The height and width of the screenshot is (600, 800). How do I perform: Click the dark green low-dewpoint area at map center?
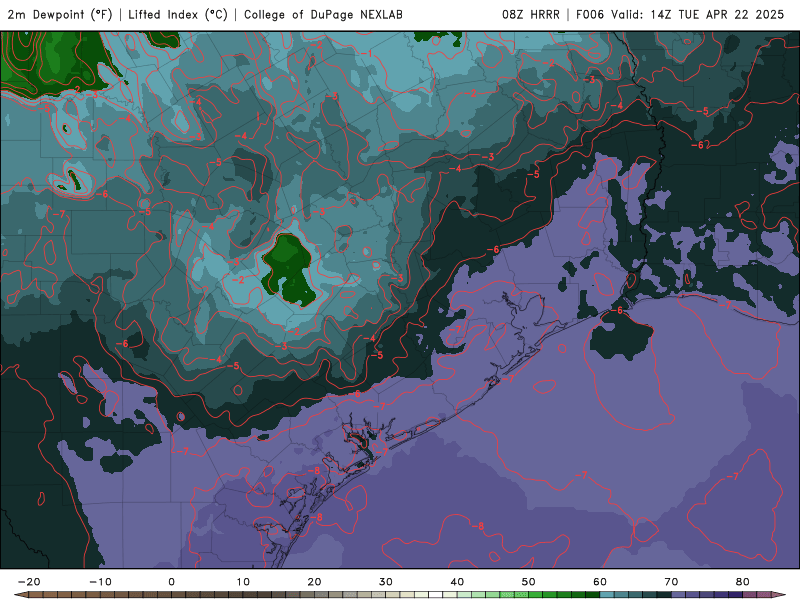pyautogui.click(x=289, y=270)
